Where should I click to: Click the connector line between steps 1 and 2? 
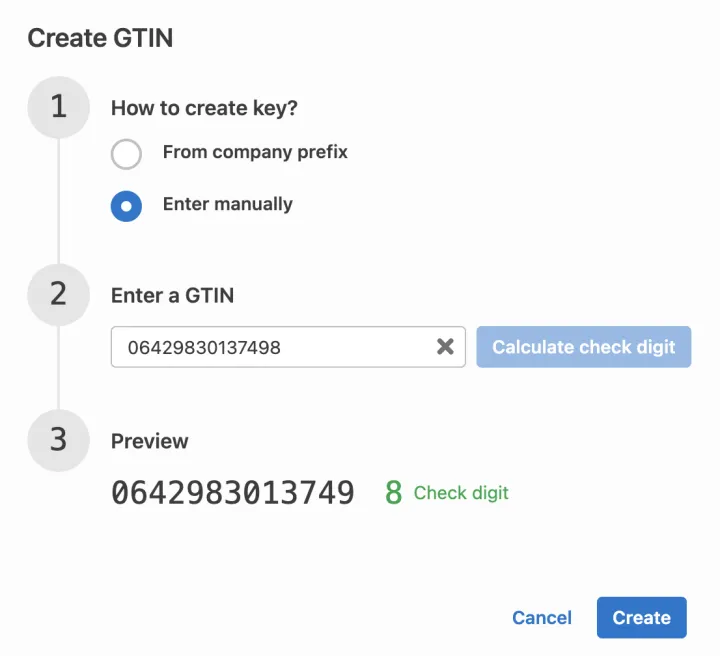coord(59,200)
